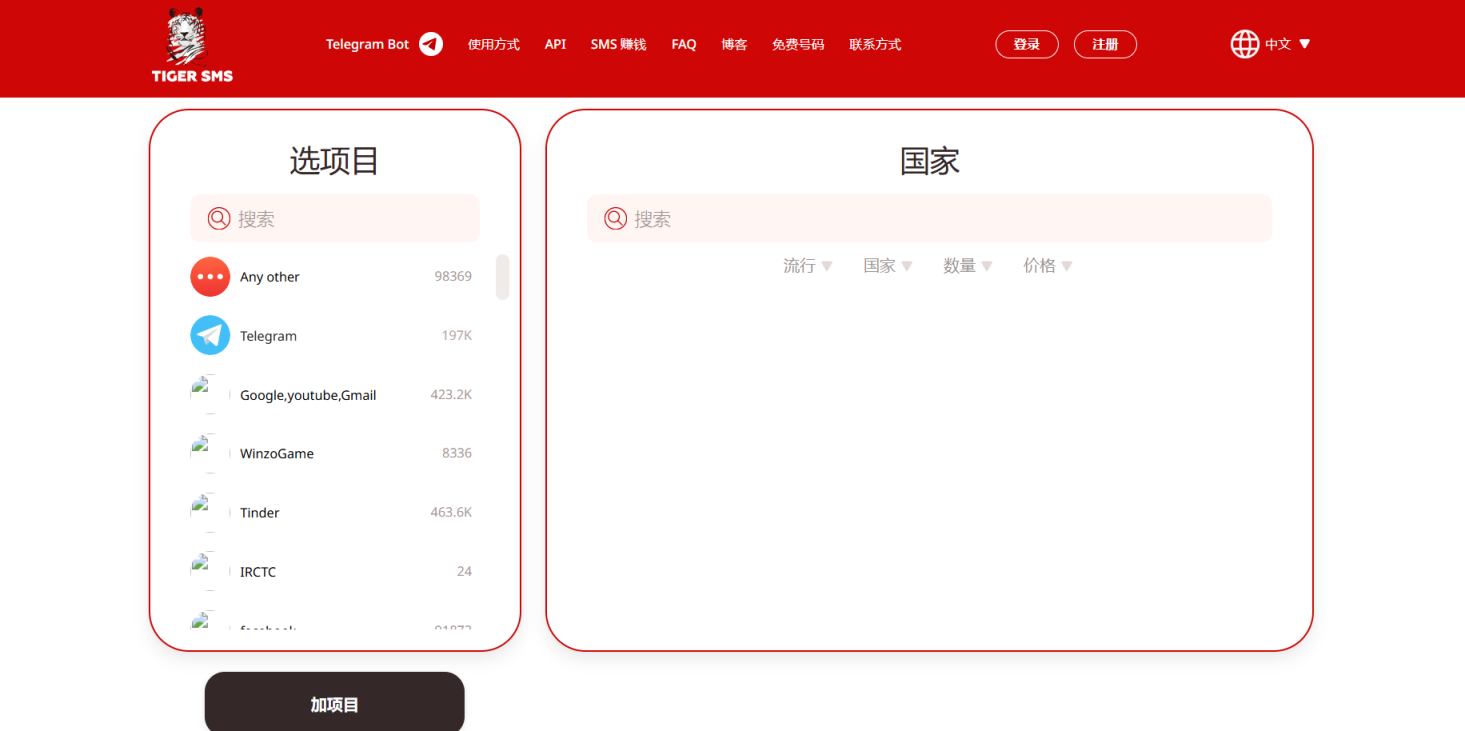
Task: Click the project list scrollbar thumb
Action: pos(502,277)
